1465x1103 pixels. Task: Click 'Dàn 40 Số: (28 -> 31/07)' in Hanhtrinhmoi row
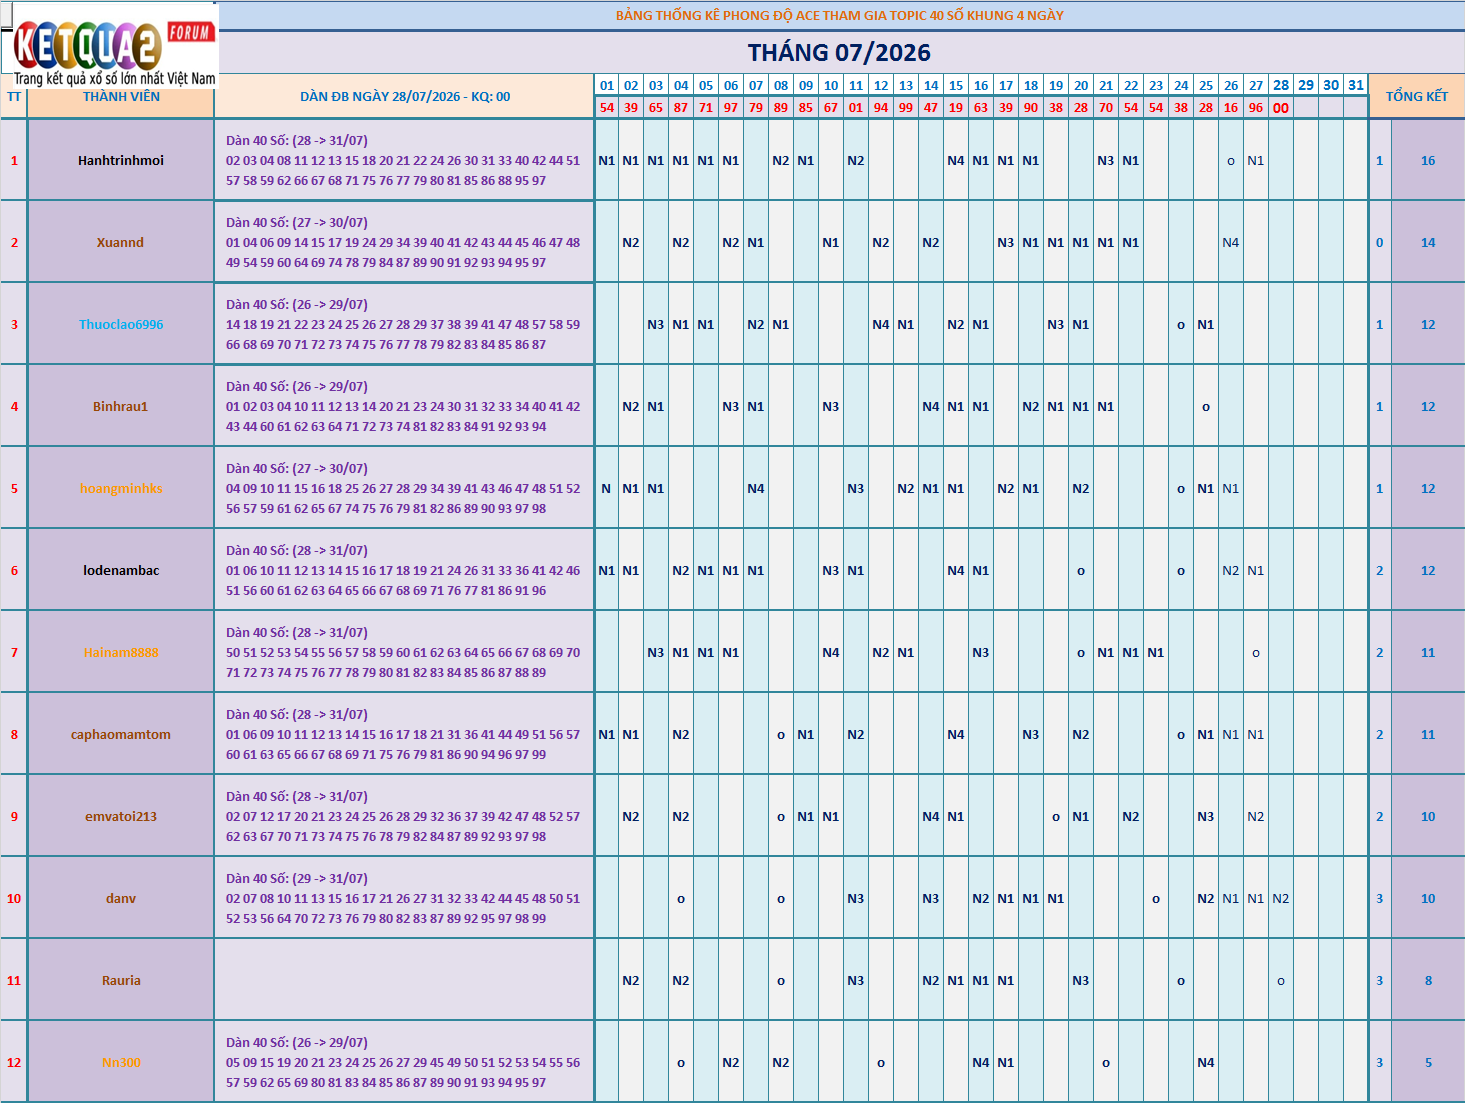tap(296, 140)
